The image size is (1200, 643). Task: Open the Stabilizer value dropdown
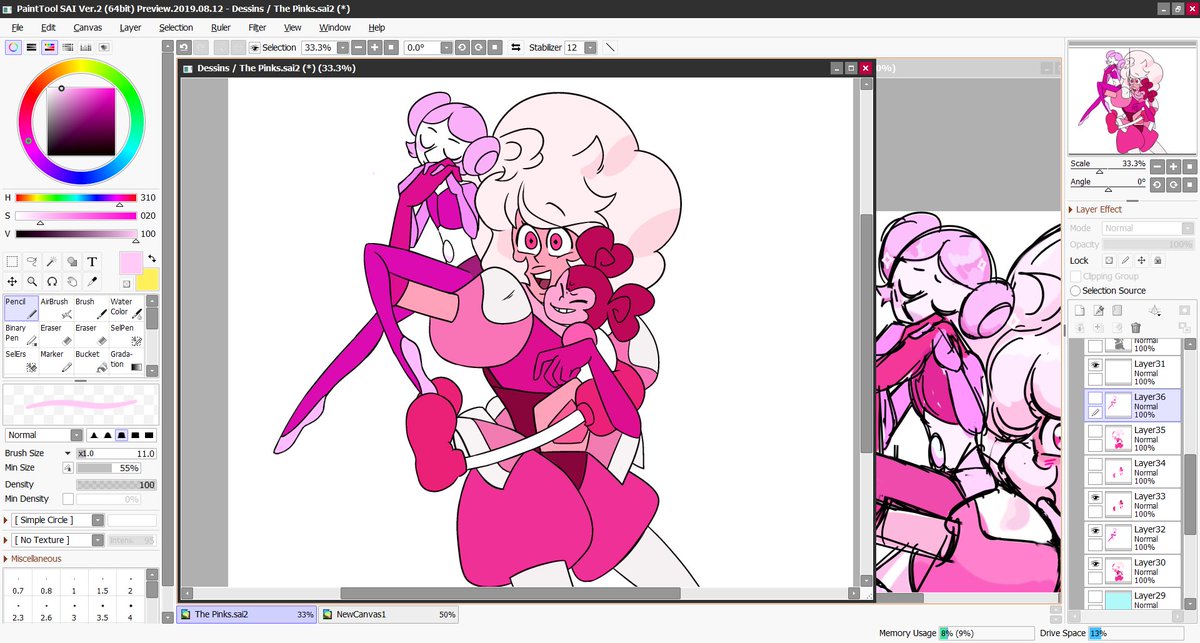(x=591, y=47)
